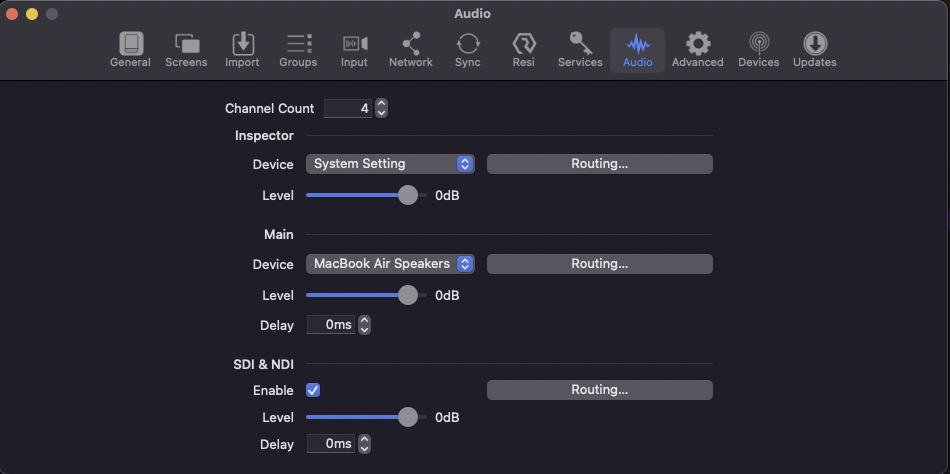Open the Updates preferences tab

click(815, 50)
